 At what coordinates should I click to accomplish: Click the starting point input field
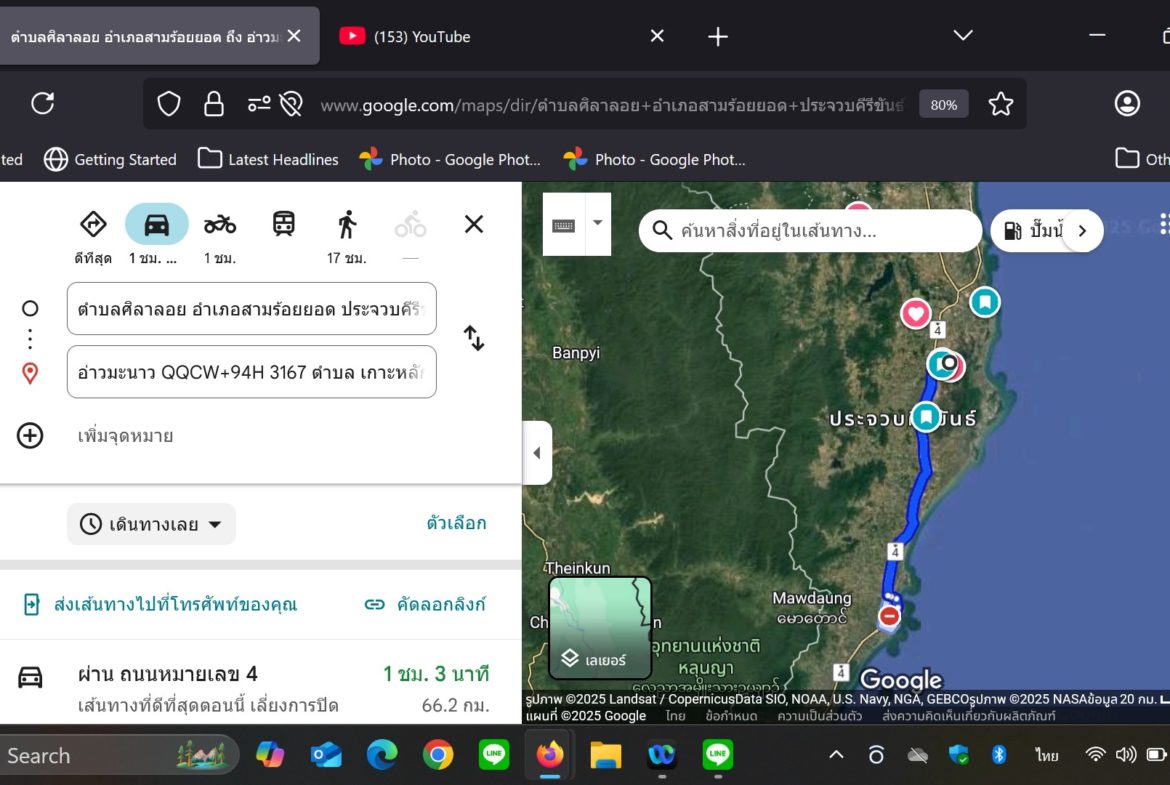click(251, 309)
